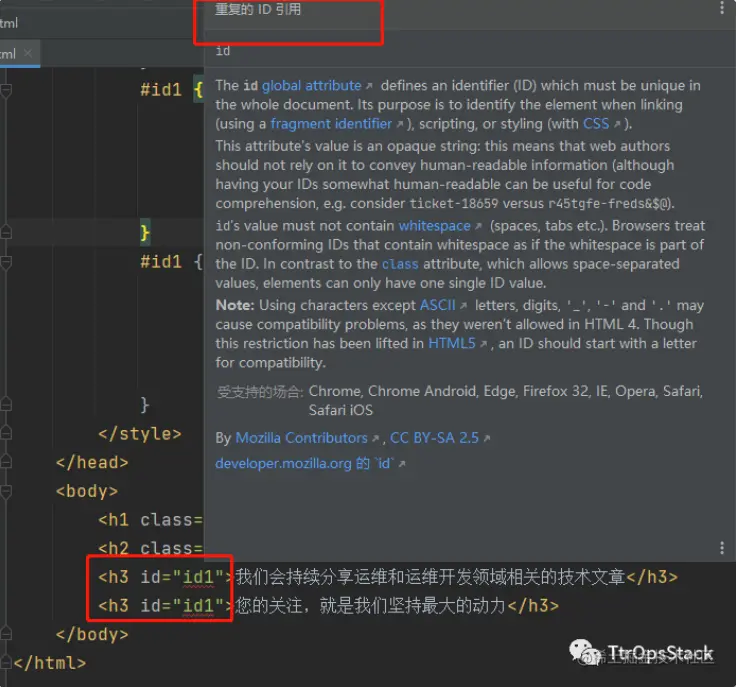Click the closing </head> tag
Screen dimensions: 736x687
[x=92, y=462]
